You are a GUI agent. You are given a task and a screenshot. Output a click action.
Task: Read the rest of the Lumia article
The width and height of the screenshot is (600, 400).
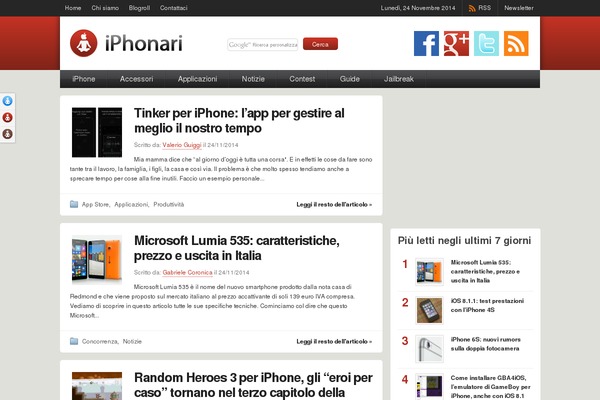[x=334, y=341]
